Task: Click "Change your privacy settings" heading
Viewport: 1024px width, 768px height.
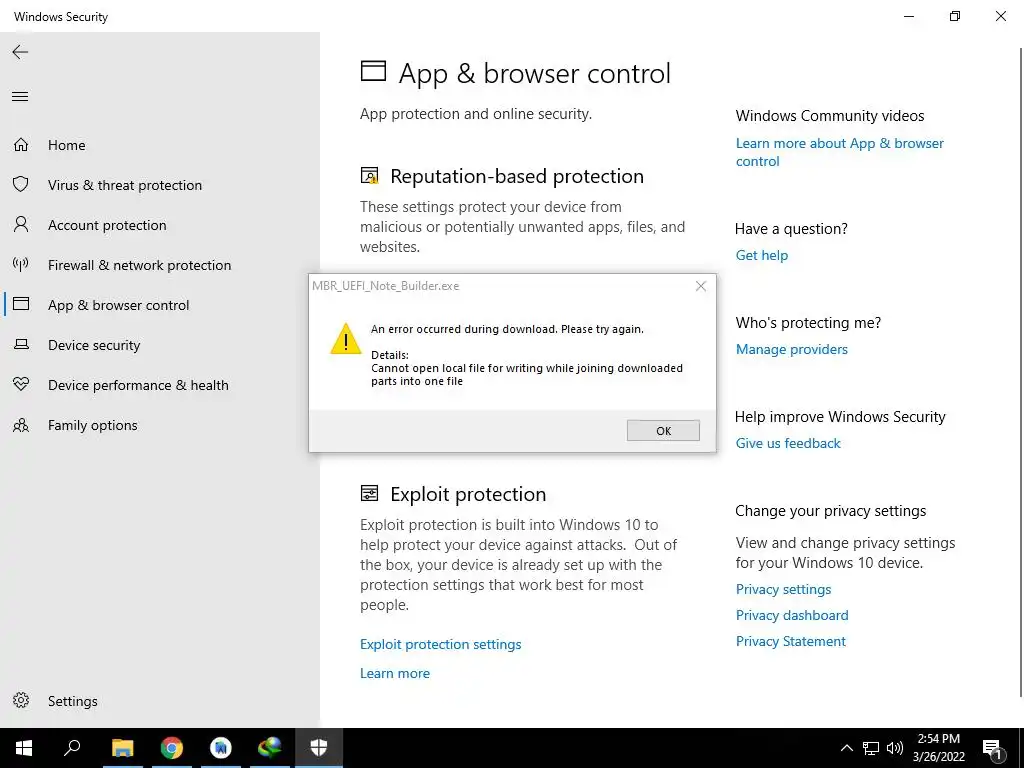Action: click(x=830, y=511)
